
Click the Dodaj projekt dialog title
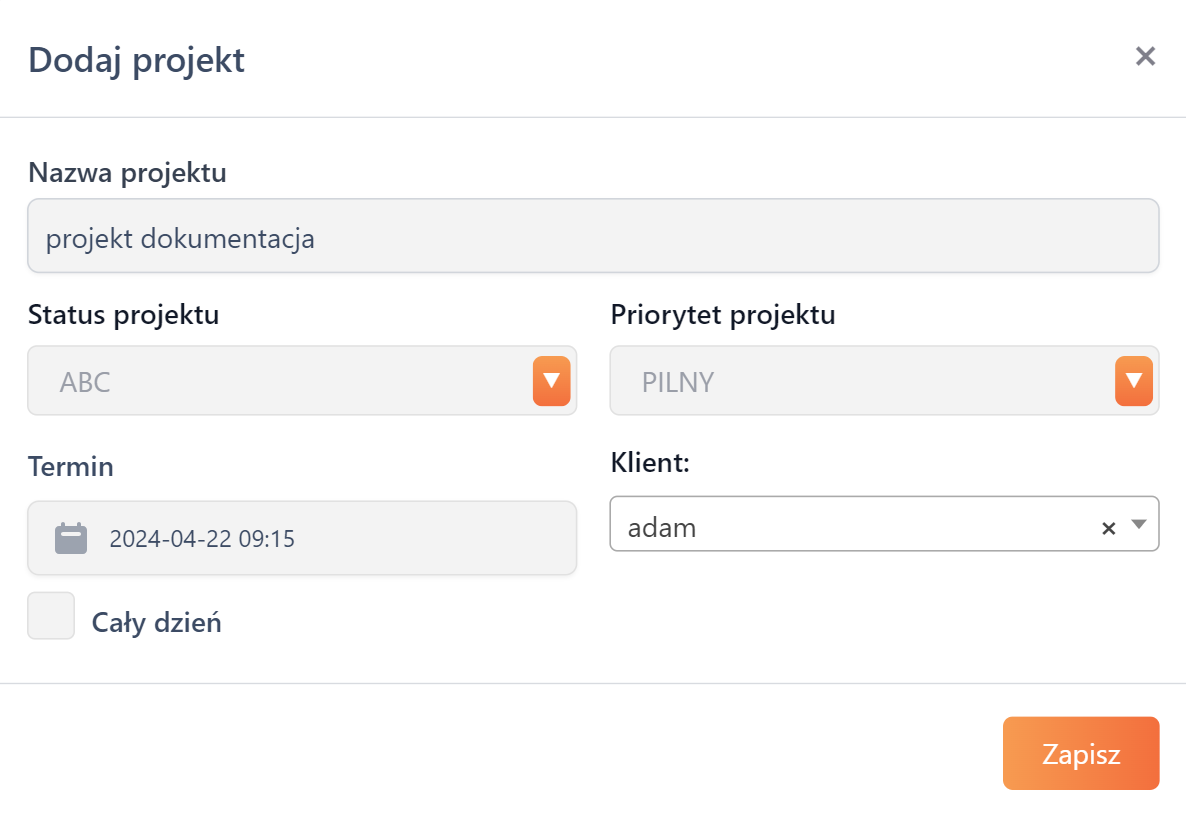pyautogui.click(x=136, y=60)
